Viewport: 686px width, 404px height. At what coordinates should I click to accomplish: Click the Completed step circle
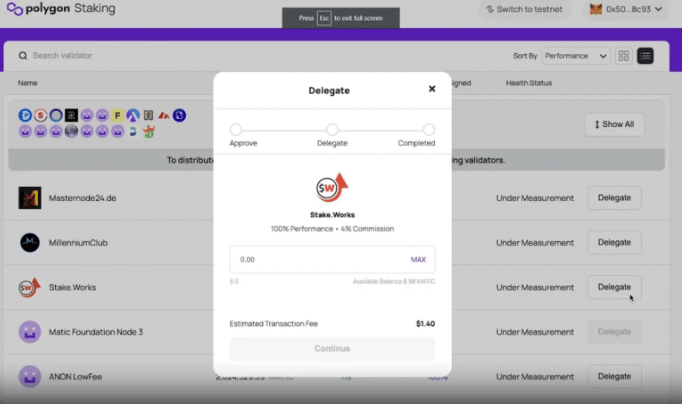point(429,130)
